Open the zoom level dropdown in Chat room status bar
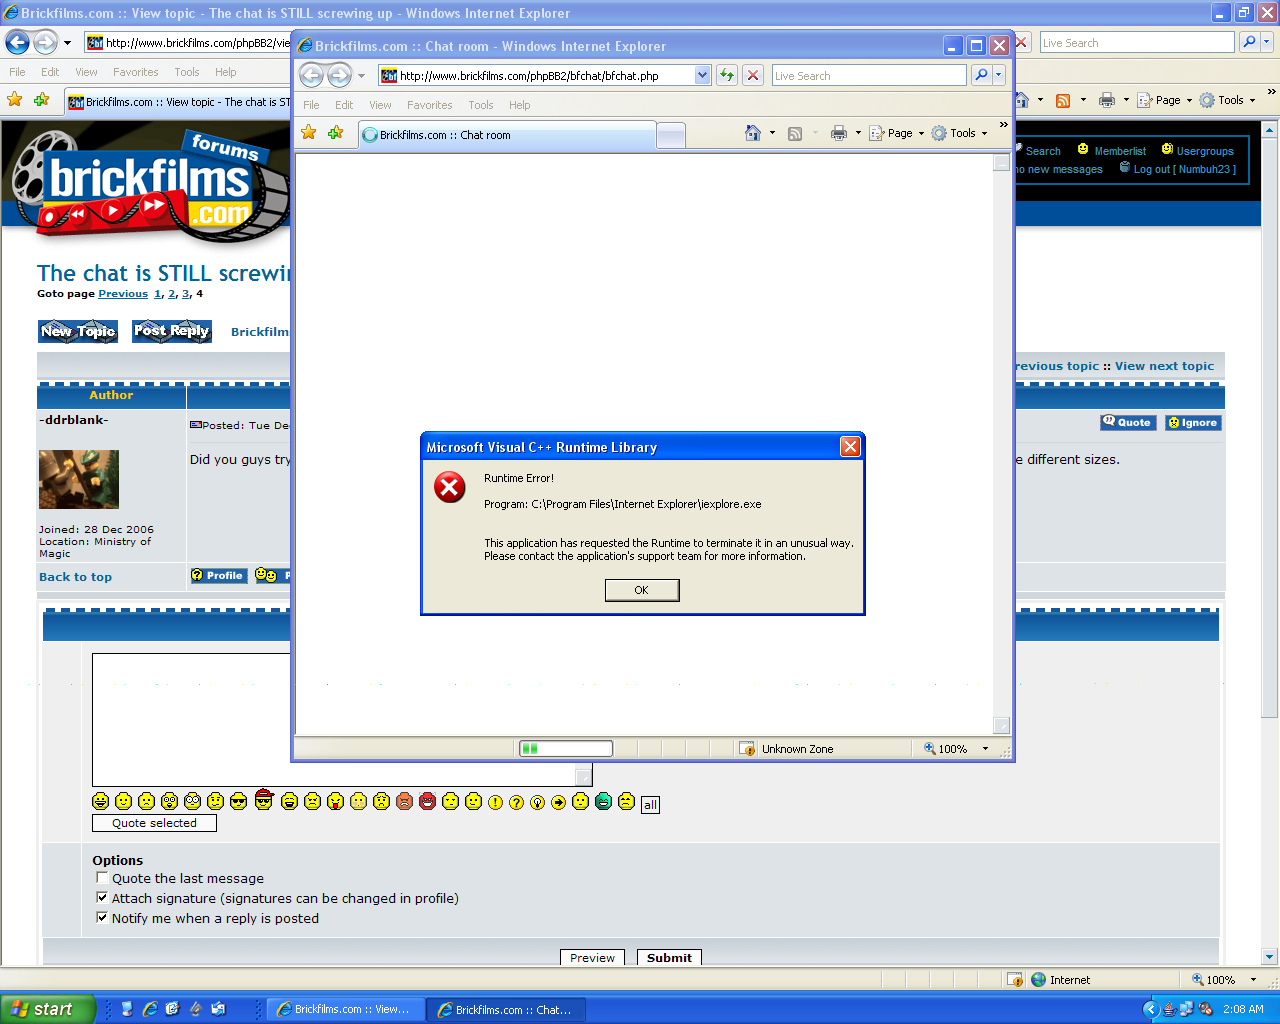 pos(985,748)
